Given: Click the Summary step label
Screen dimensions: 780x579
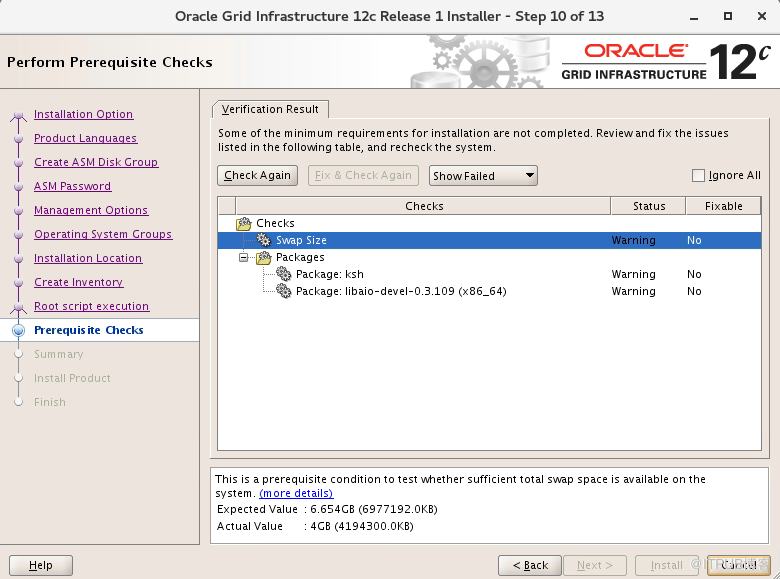Looking at the screenshot, I should 59,354.
